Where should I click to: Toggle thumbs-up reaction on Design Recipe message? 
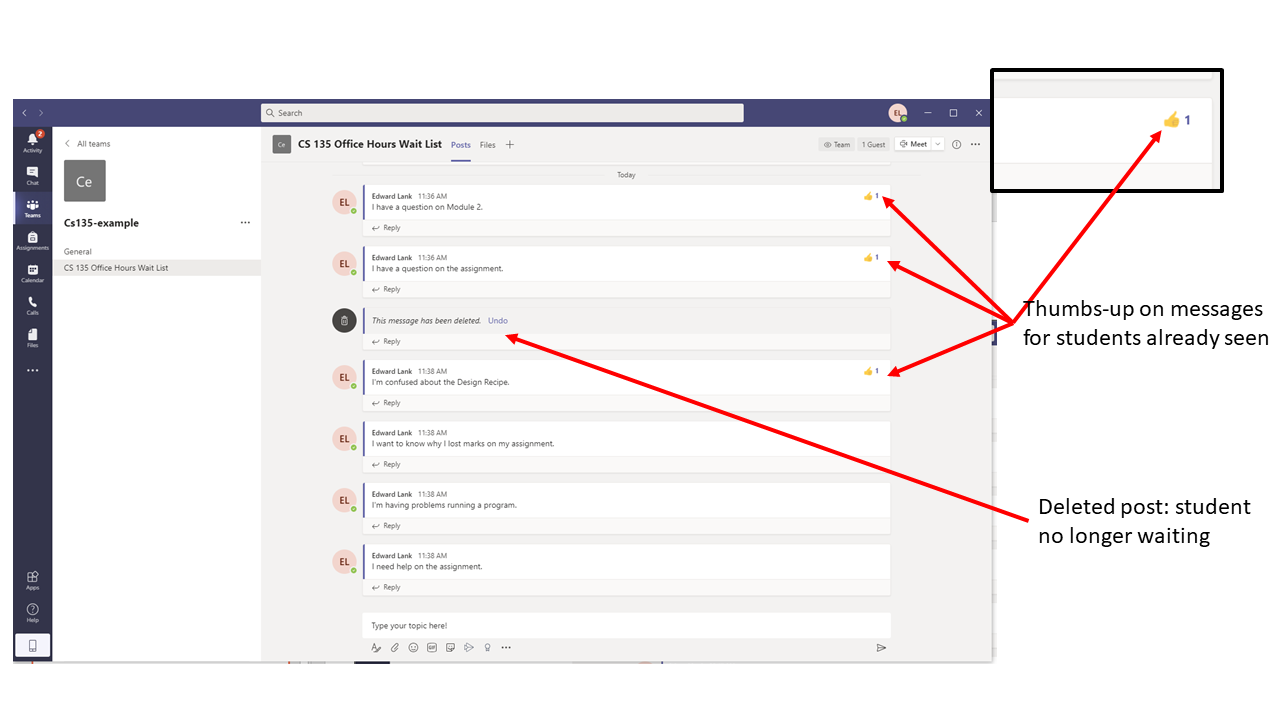tap(869, 371)
